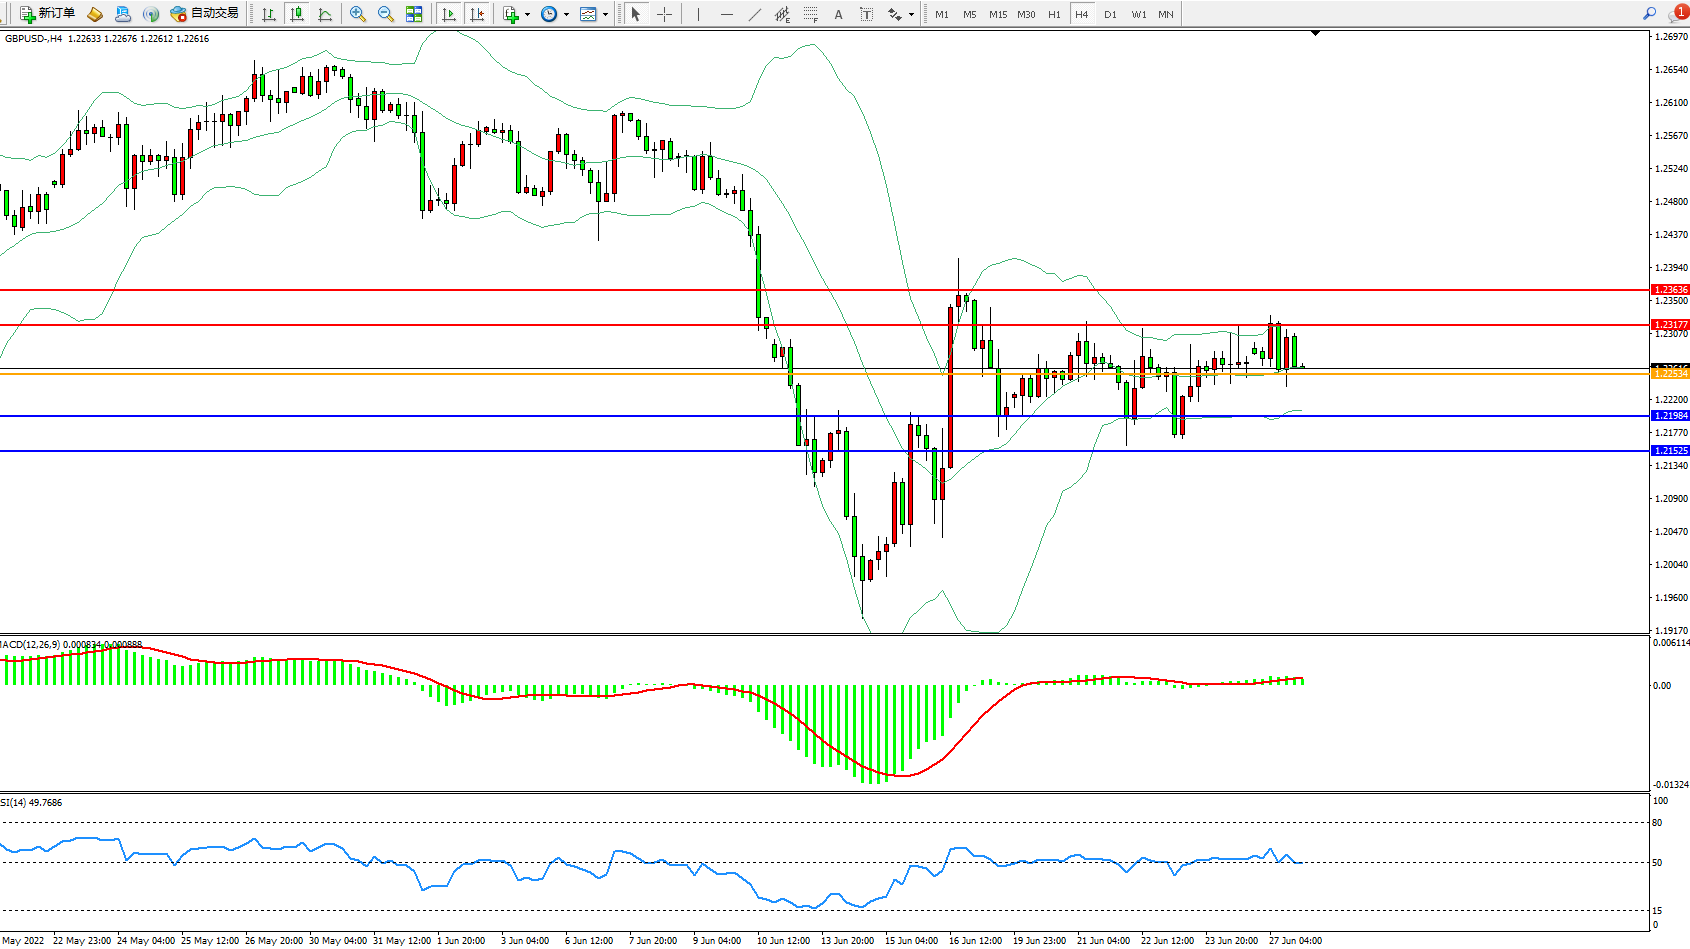This screenshot has height=949, width=1690.
Task: Click the chart shift triangle marker
Action: click(x=1316, y=33)
